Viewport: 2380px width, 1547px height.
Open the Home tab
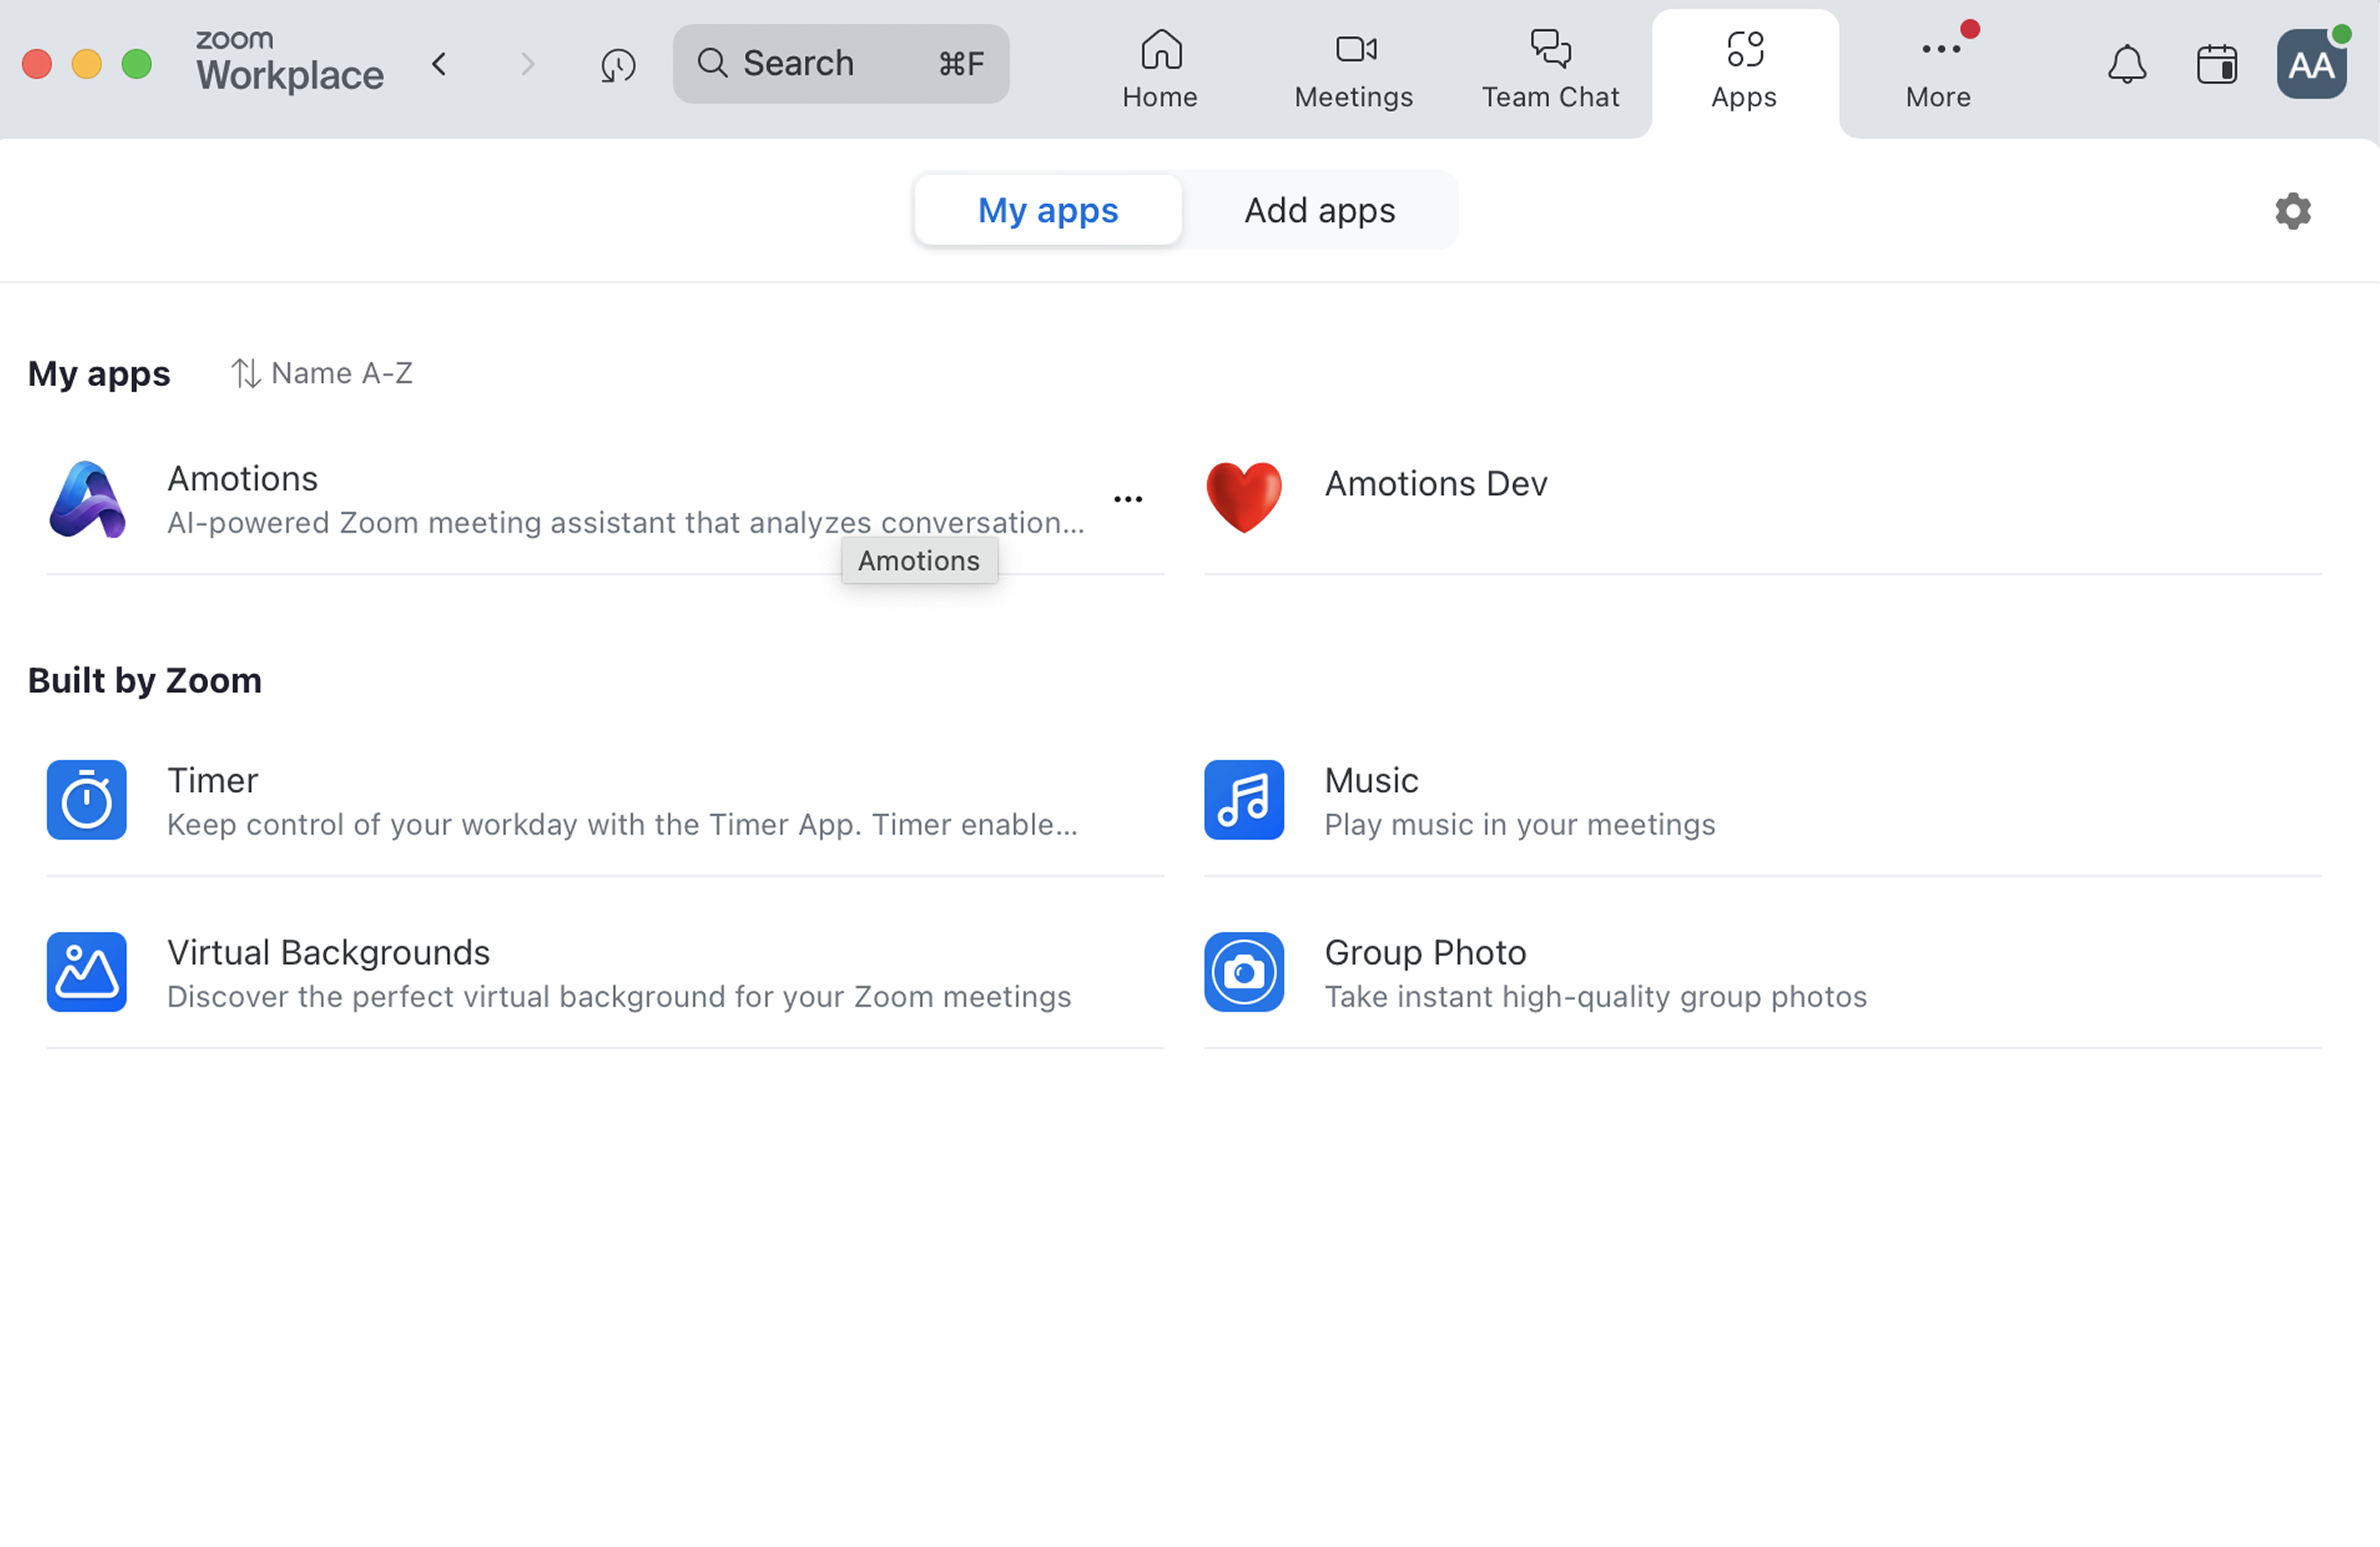(1160, 70)
